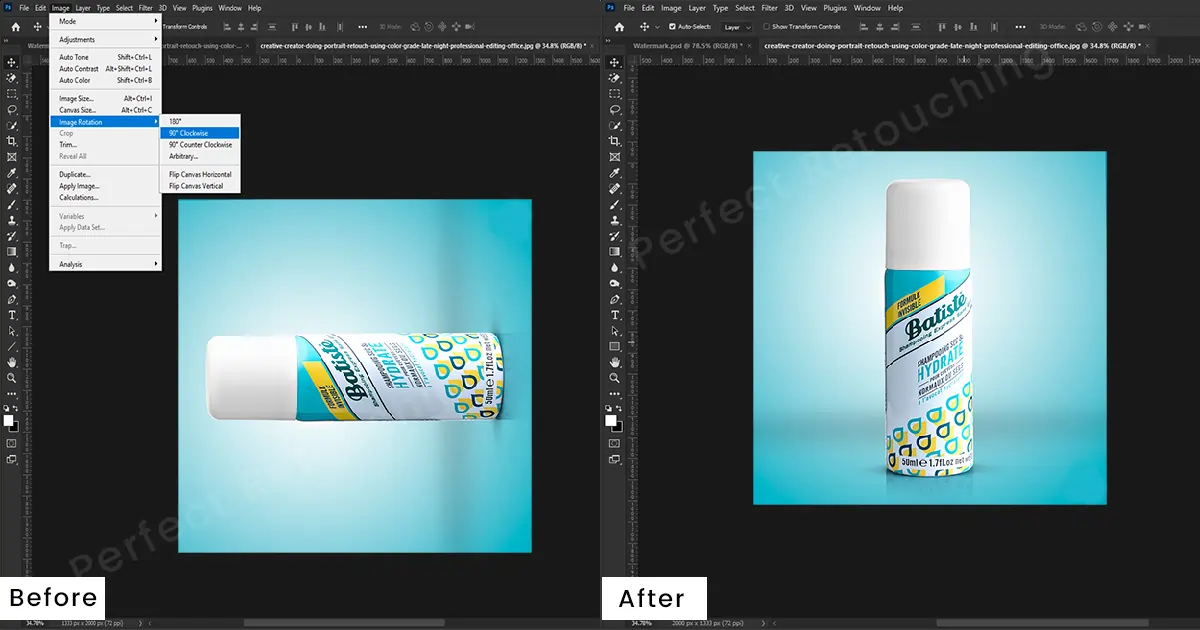
Task: Enable the Auto-Select checkbox
Action: [672, 27]
